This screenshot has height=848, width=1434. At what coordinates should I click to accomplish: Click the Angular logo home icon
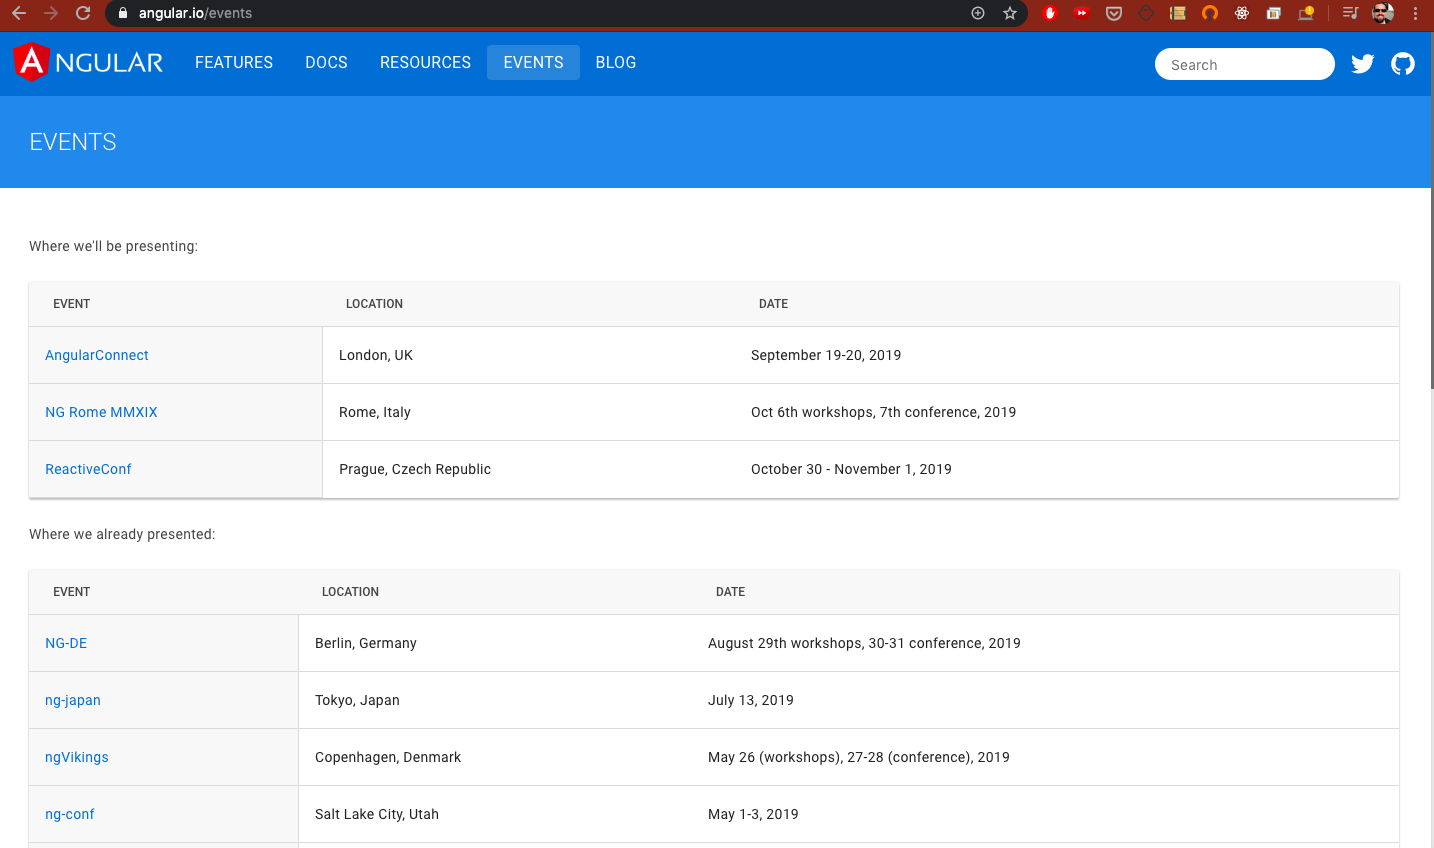pyautogui.click(x=88, y=62)
